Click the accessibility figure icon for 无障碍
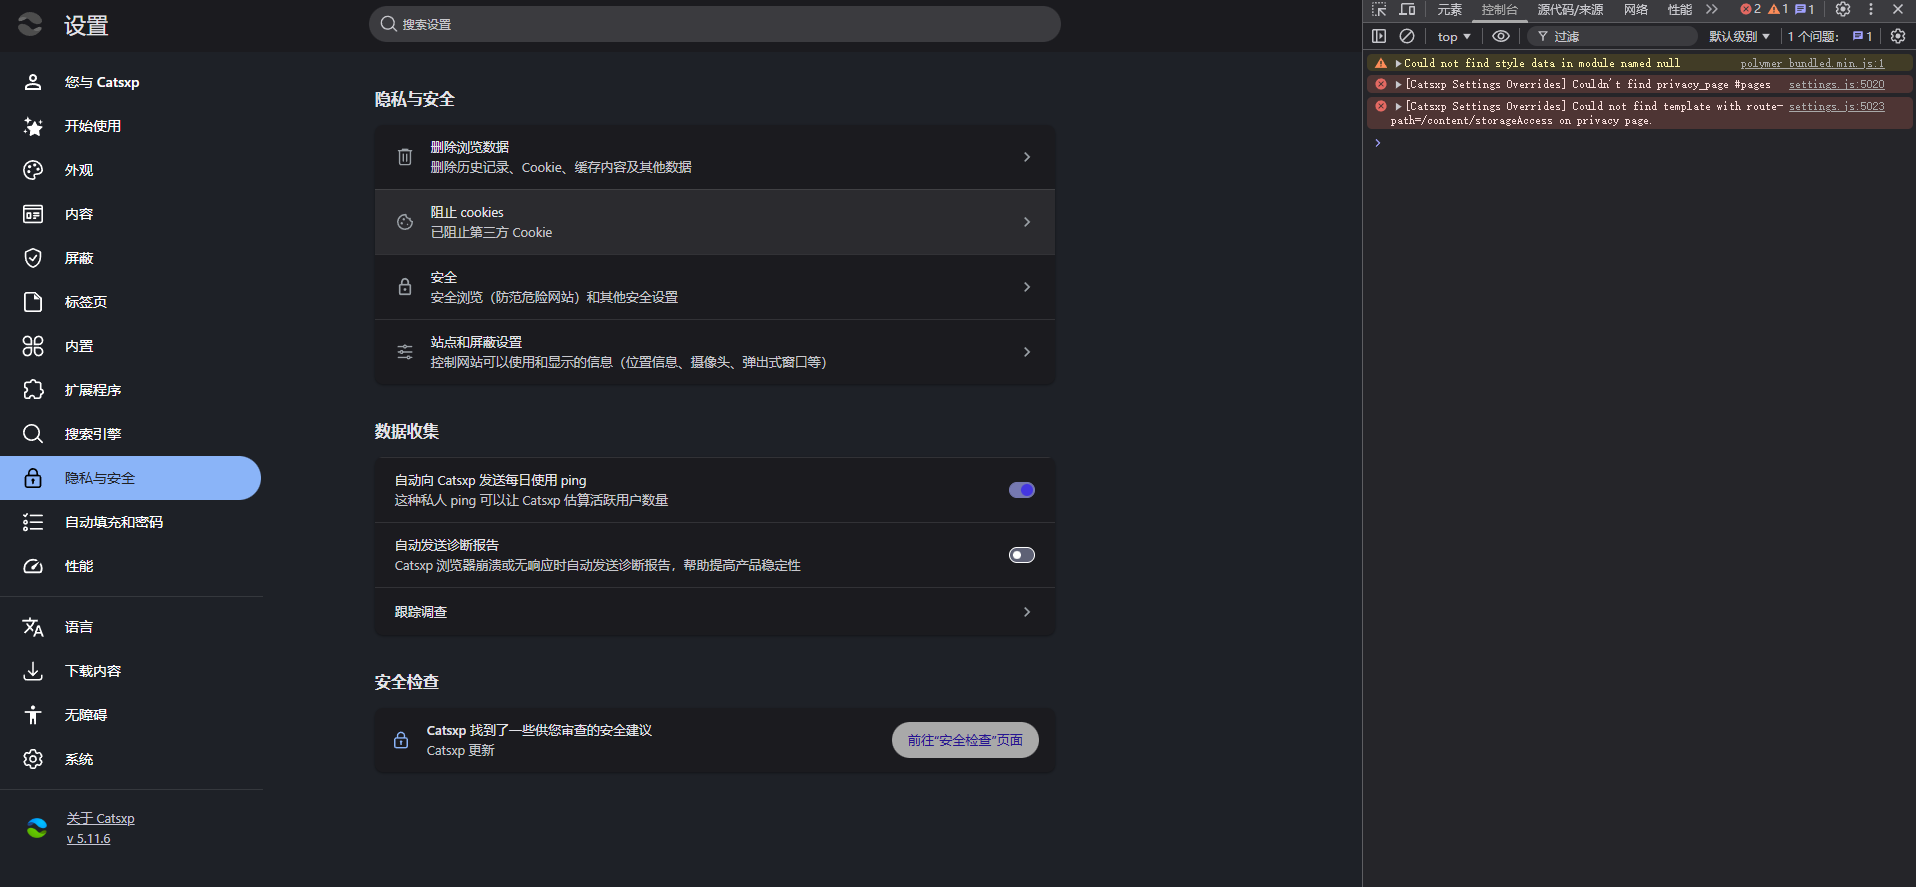 coord(33,715)
